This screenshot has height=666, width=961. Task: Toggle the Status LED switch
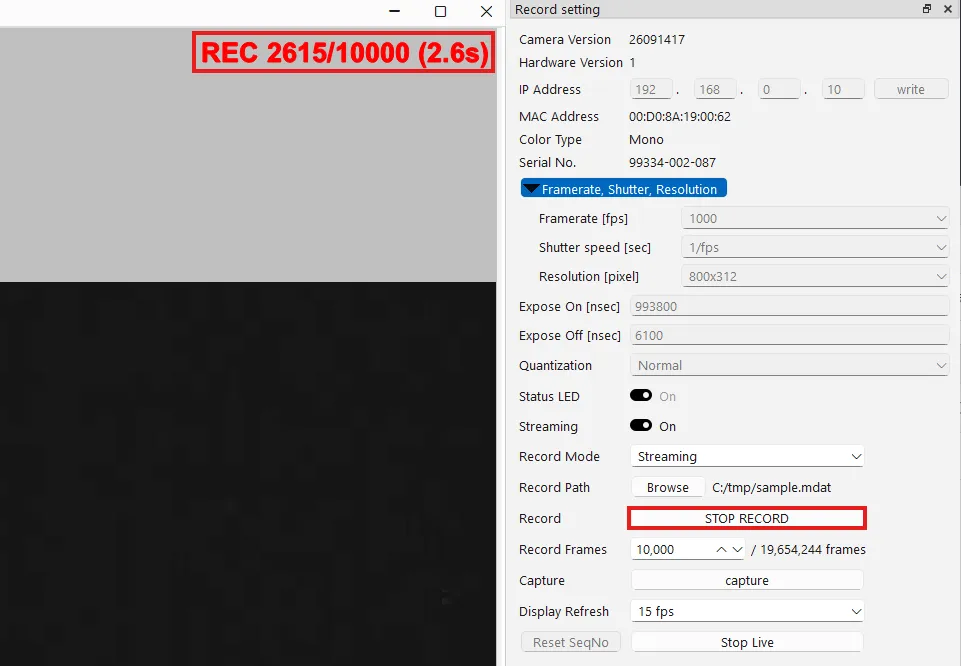[x=640, y=395]
